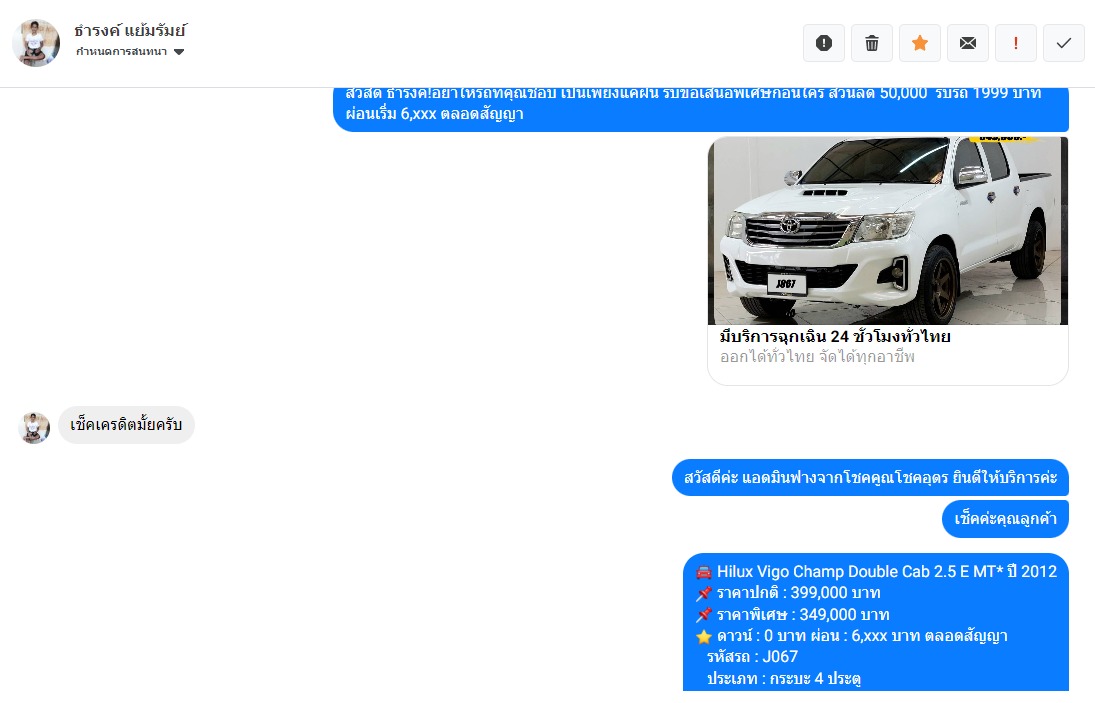Open profile picture of ธำรงค์ แย้มรัมย์ in header

pyautogui.click(x=36, y=43)
